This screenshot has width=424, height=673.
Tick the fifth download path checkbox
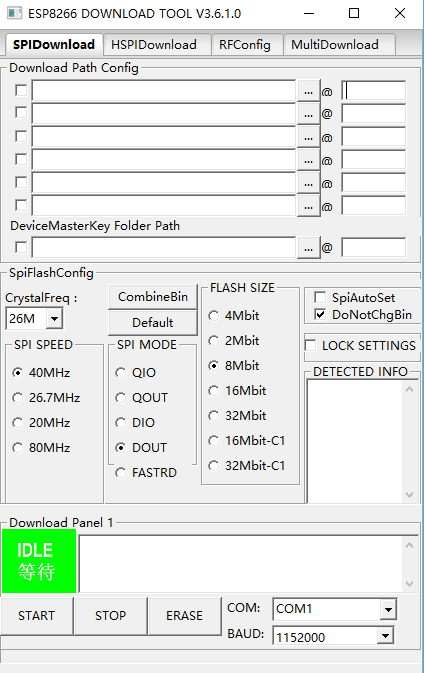[x=21, y=182]
